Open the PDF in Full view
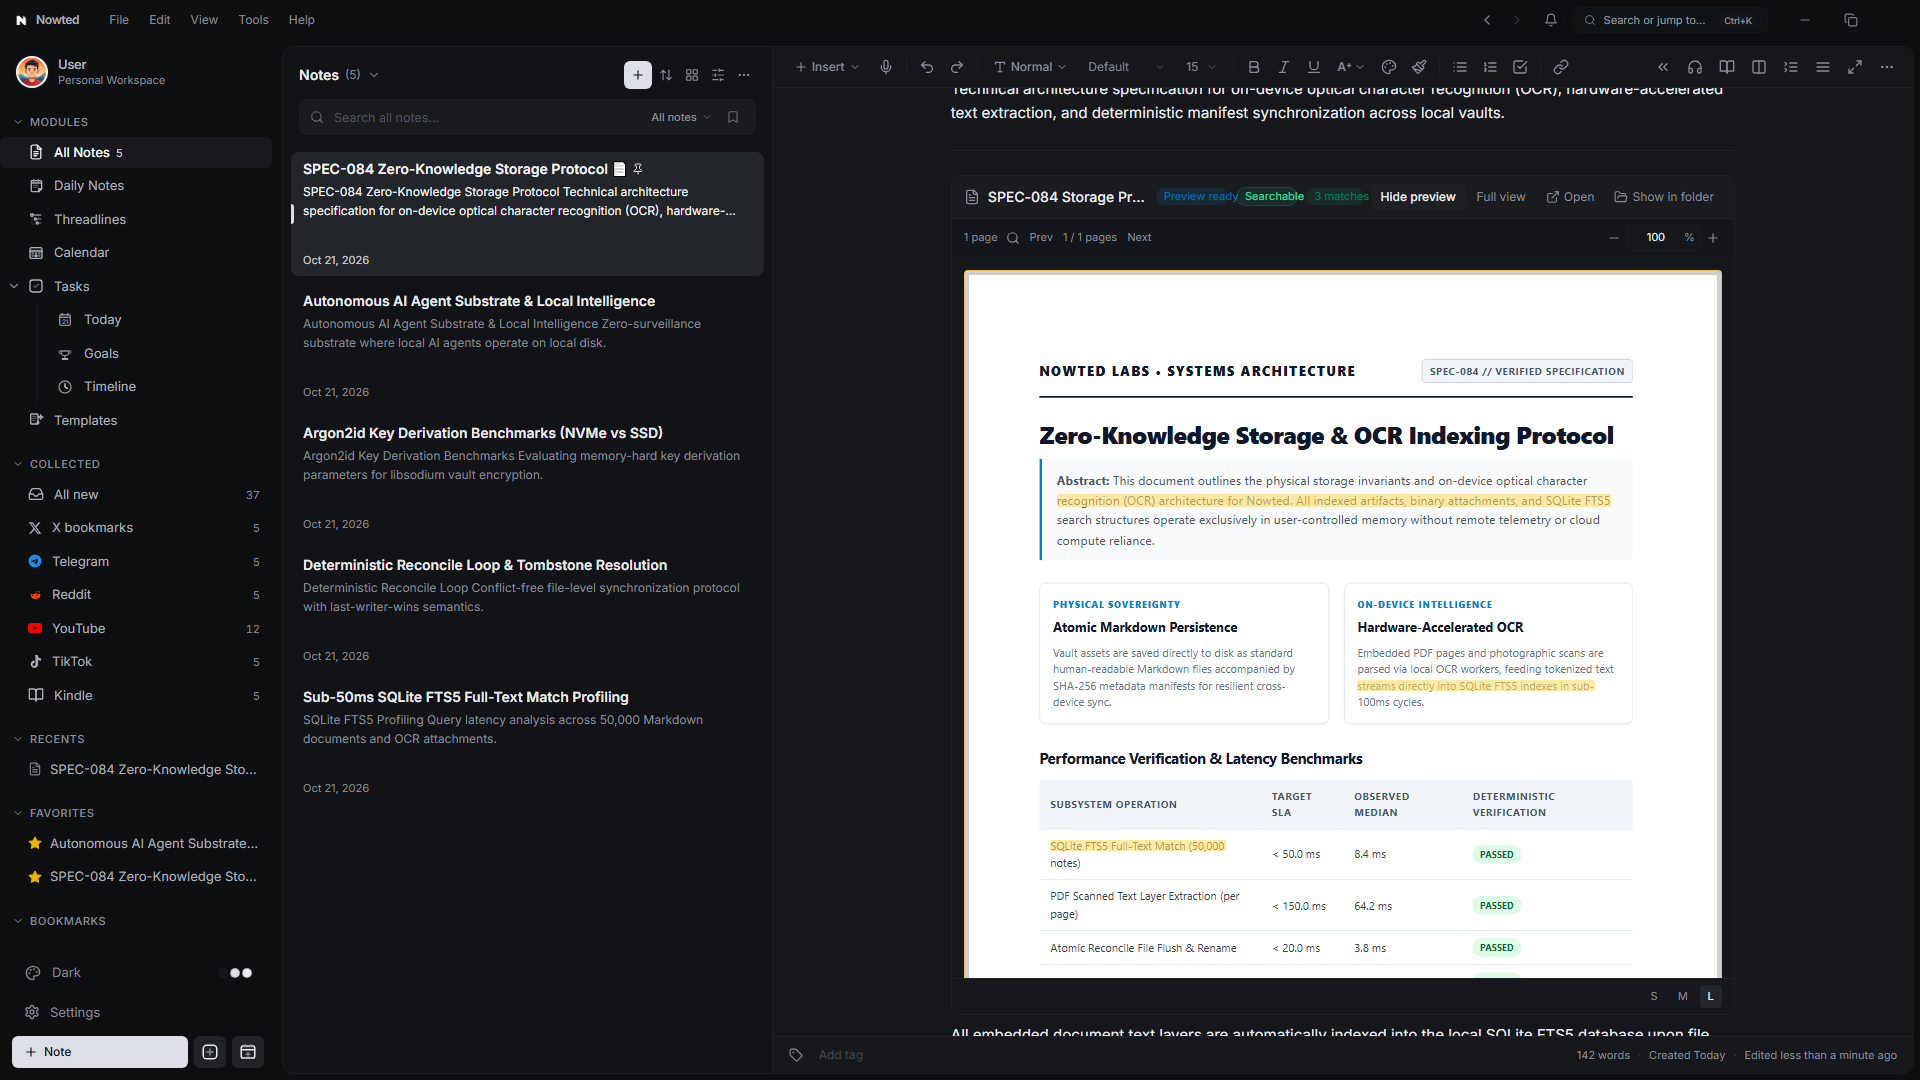Viewport: 1920px width, 1080px height. coord(1501,197)
